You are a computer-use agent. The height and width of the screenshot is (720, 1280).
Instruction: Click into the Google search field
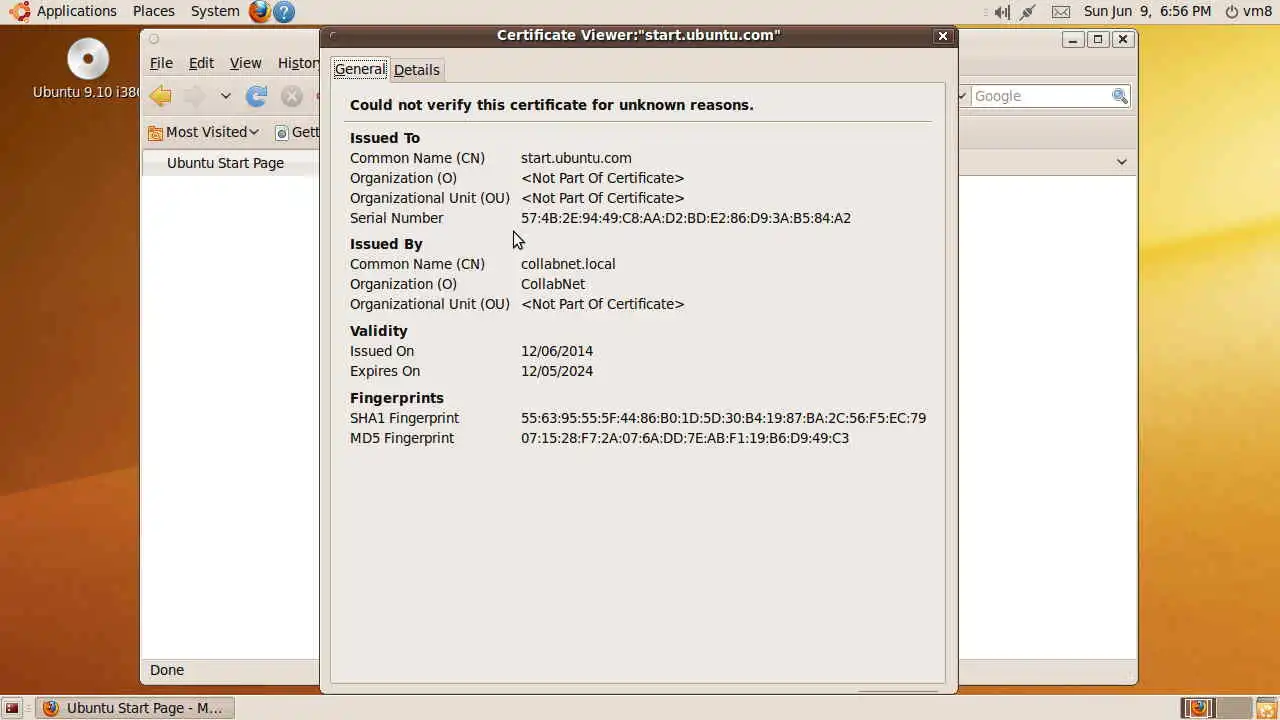click(x=1040, y=96)
